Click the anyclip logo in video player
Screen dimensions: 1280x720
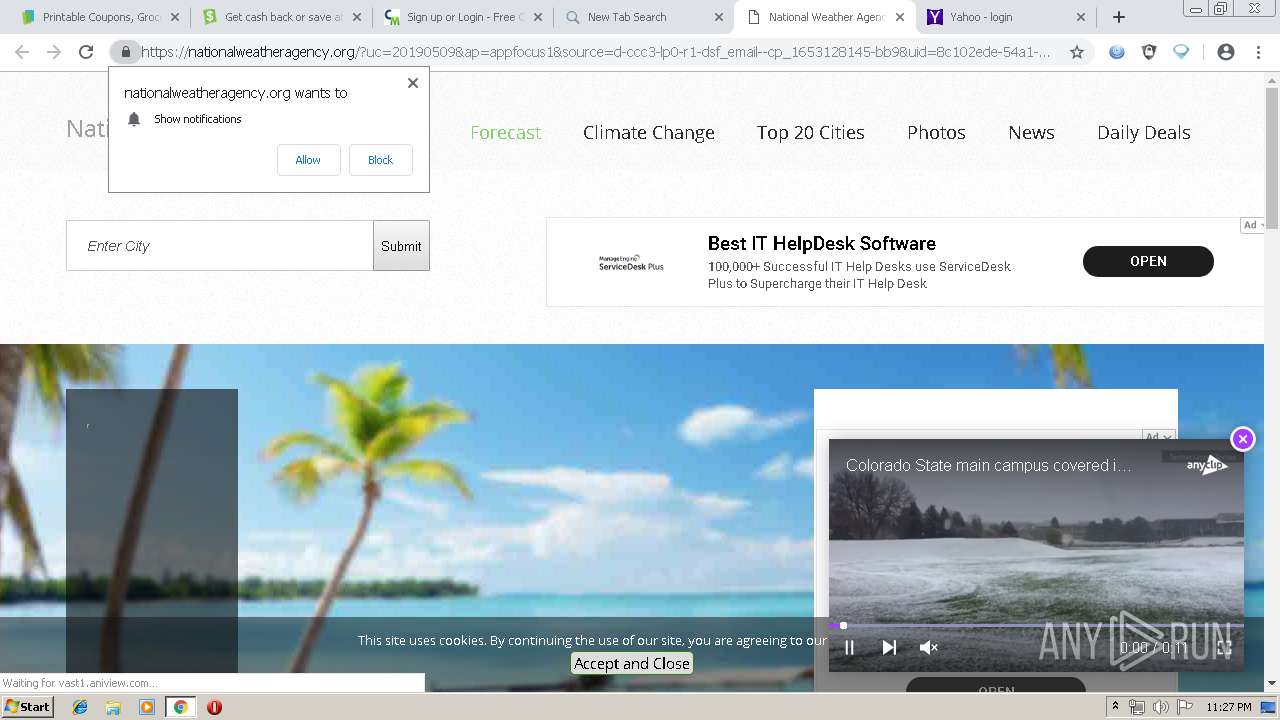pos(1207,465)
